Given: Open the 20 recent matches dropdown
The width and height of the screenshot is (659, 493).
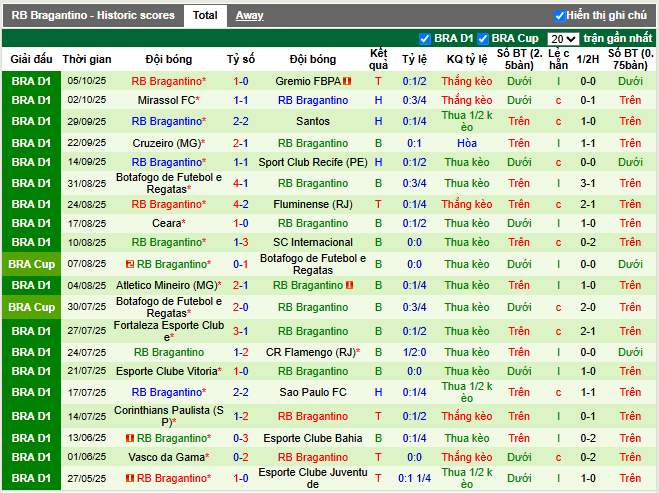Looking at the screenshot, I should [563, 39].
